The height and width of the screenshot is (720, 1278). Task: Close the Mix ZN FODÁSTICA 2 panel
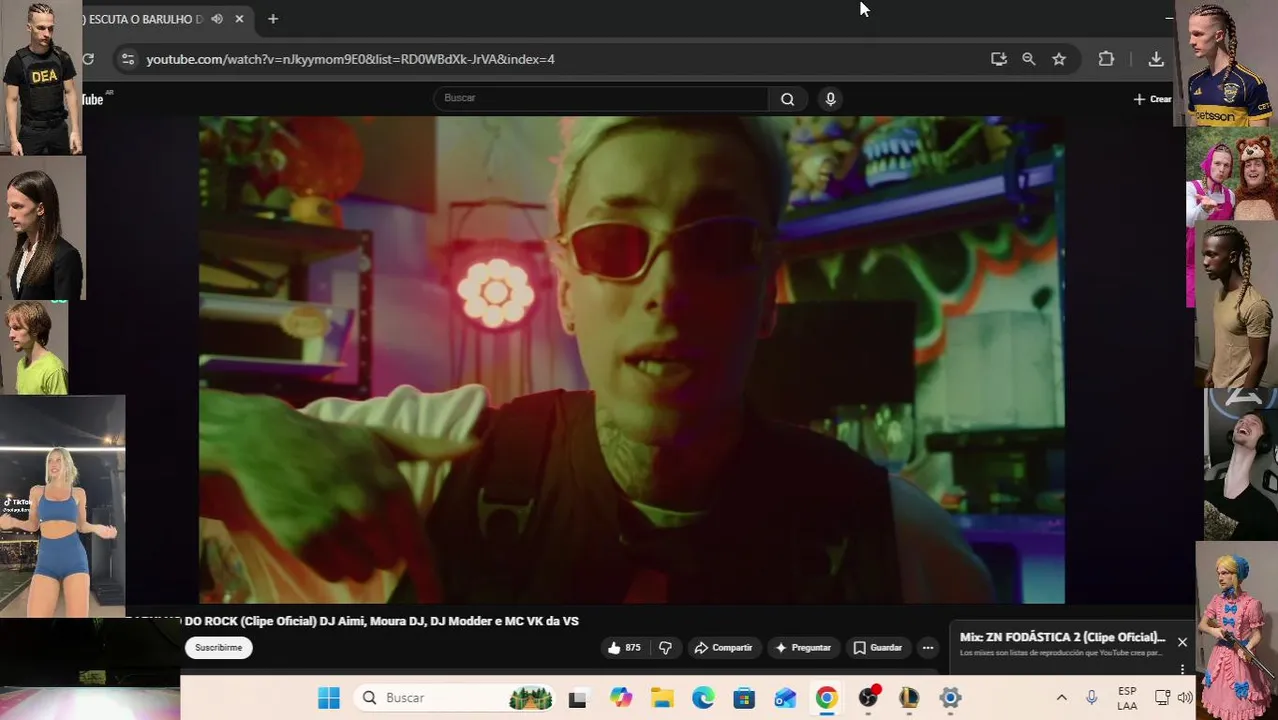tap(1182, 642)
